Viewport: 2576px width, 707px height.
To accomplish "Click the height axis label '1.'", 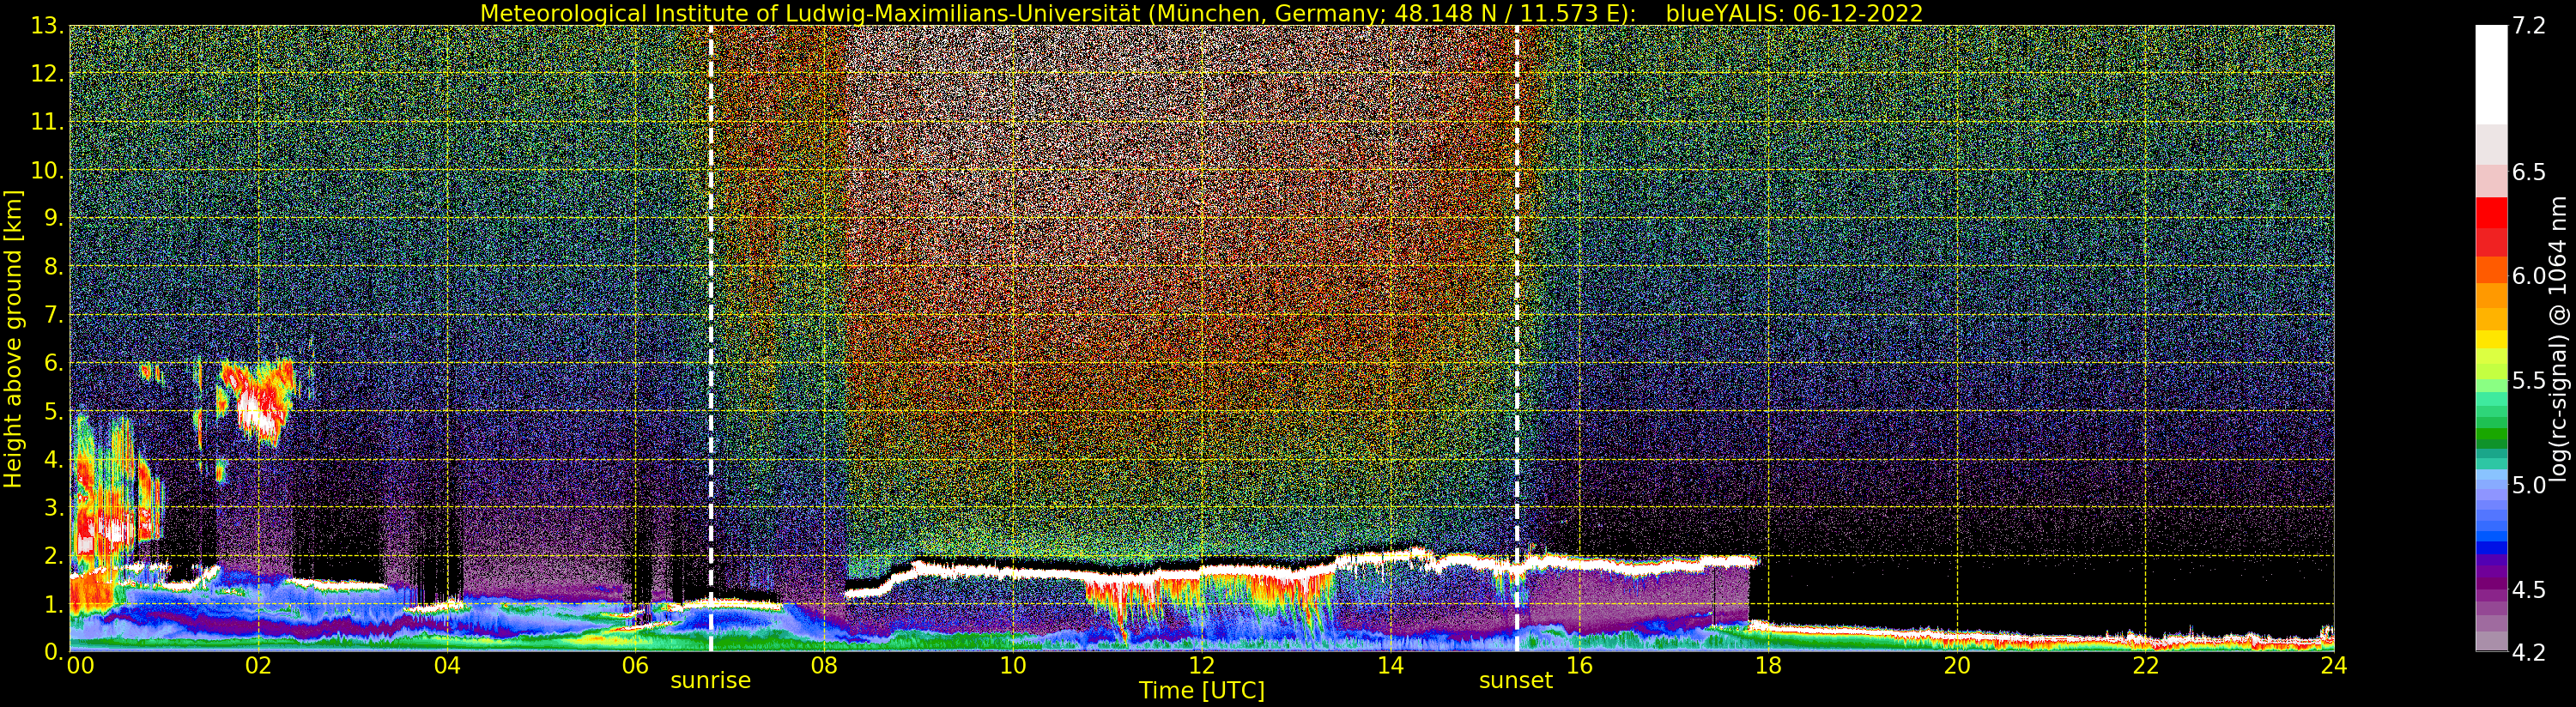I will (54, 604).
